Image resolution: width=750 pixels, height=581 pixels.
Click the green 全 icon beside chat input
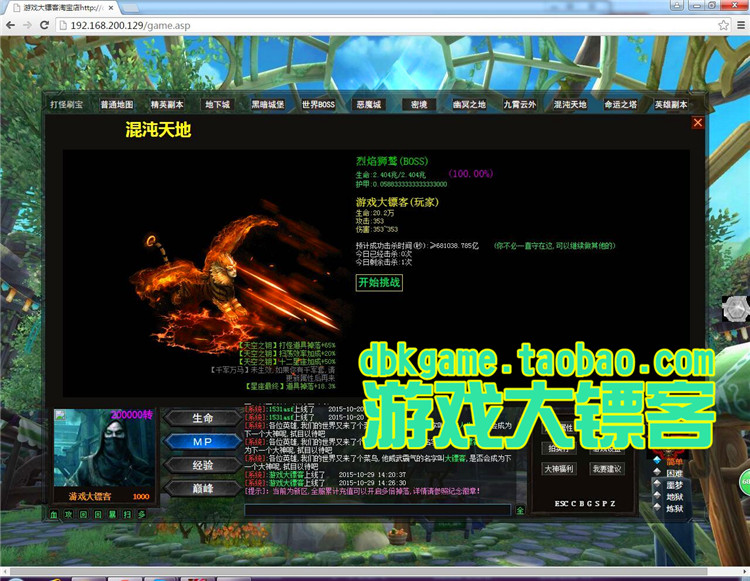click(520, 510)
